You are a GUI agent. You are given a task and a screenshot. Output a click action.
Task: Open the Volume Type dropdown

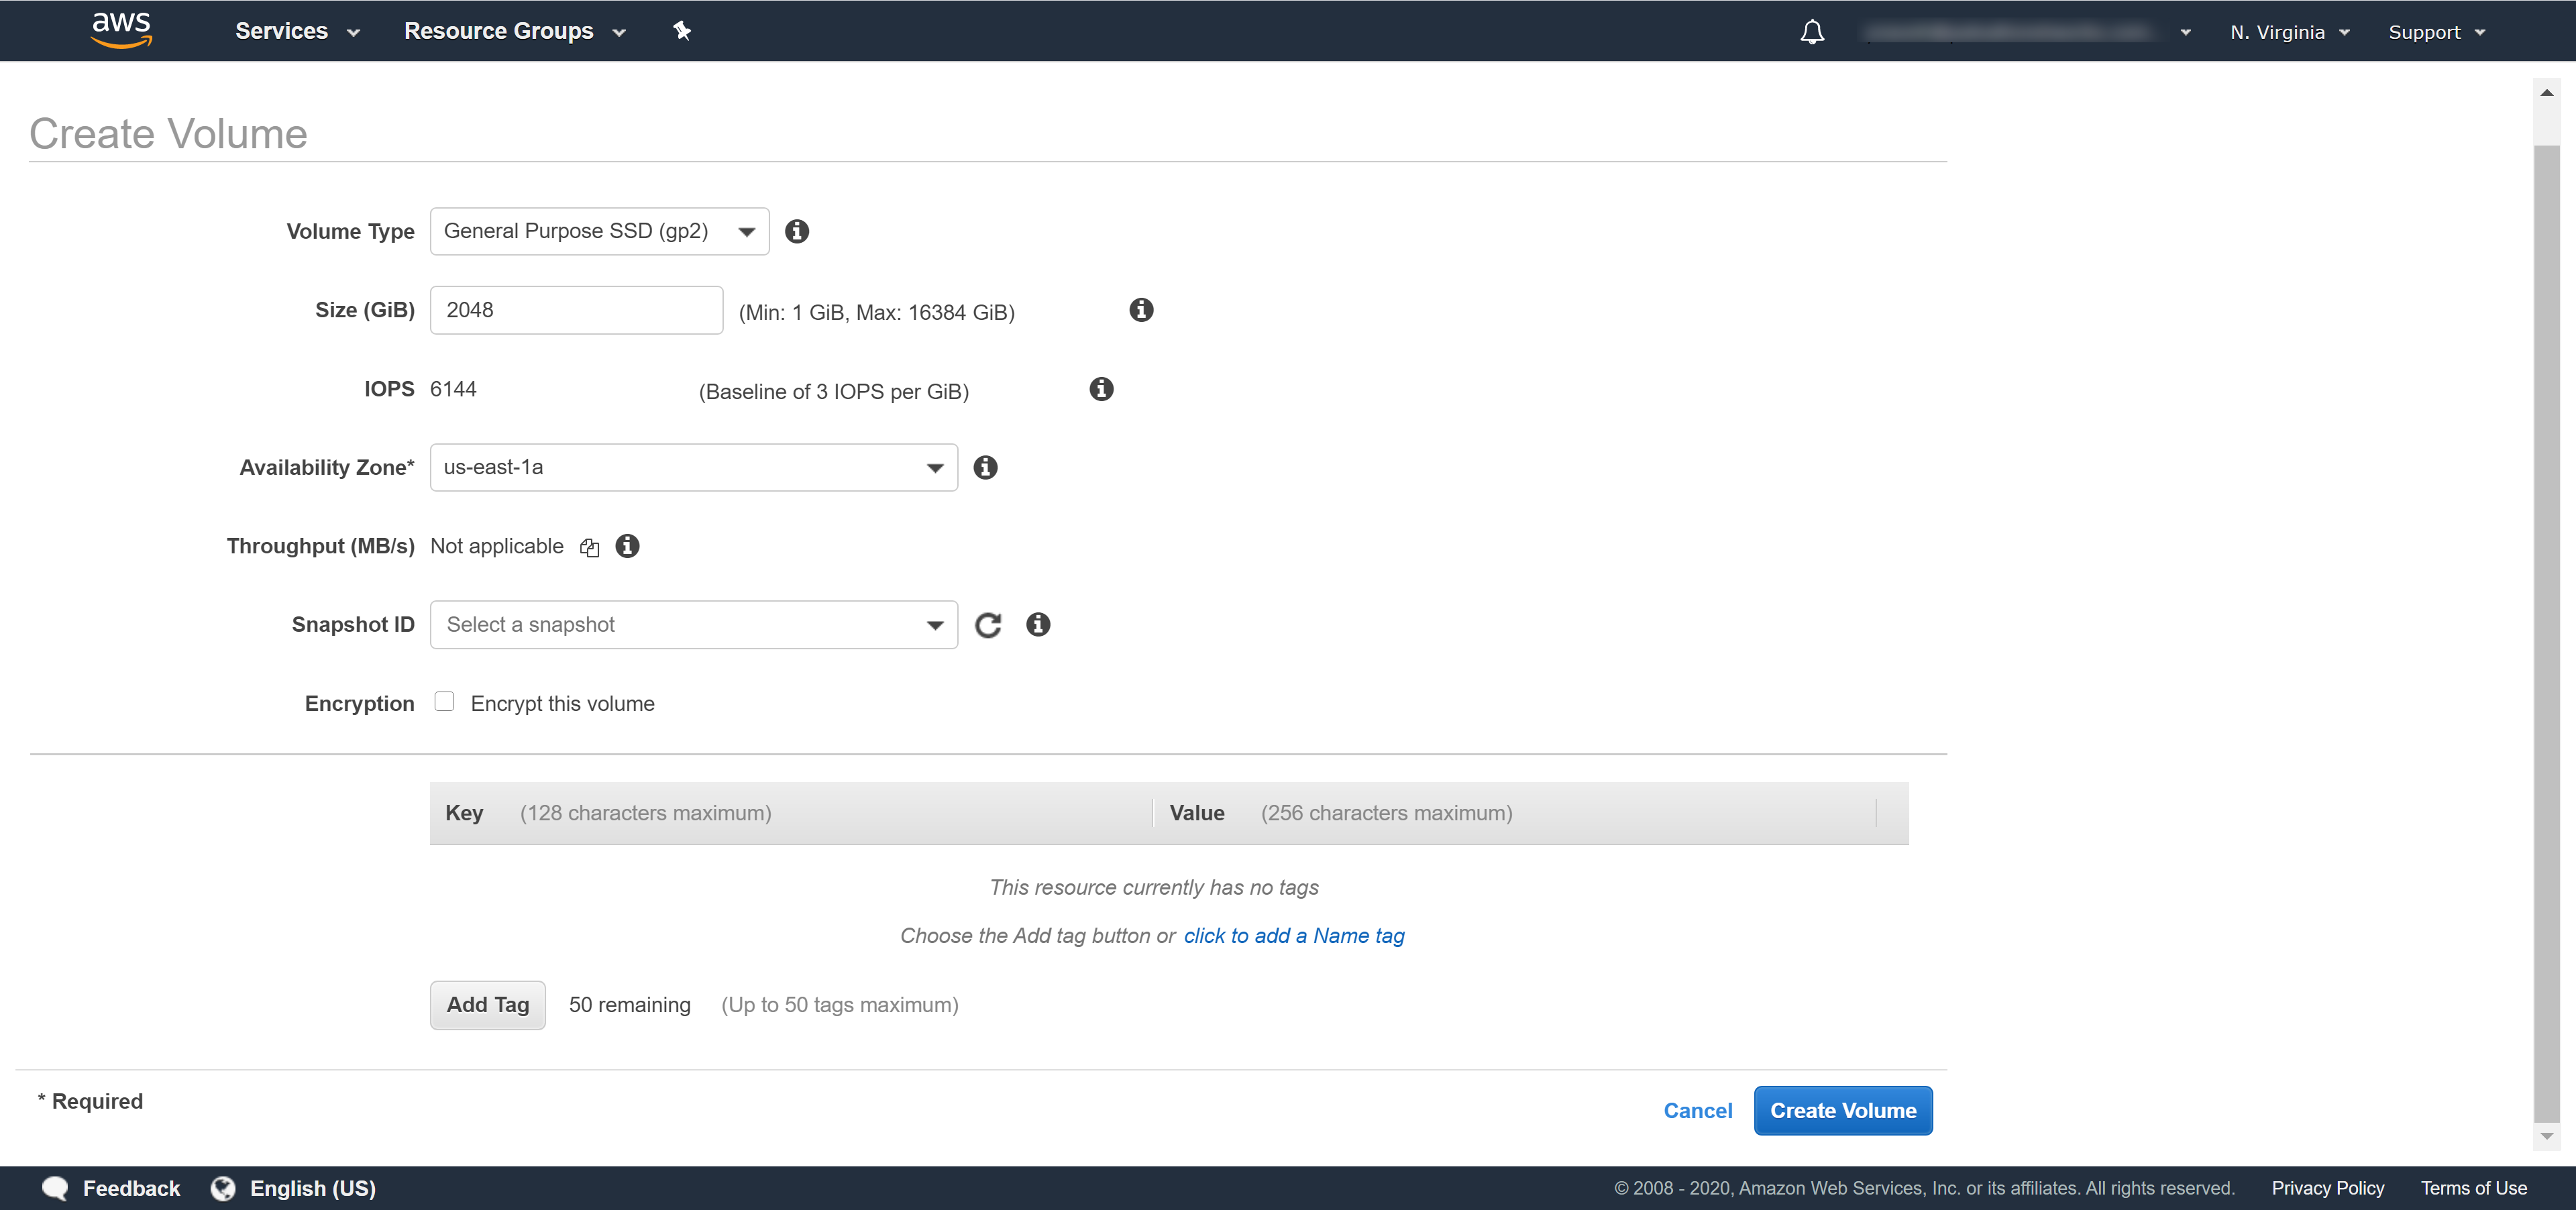(599, 231)
